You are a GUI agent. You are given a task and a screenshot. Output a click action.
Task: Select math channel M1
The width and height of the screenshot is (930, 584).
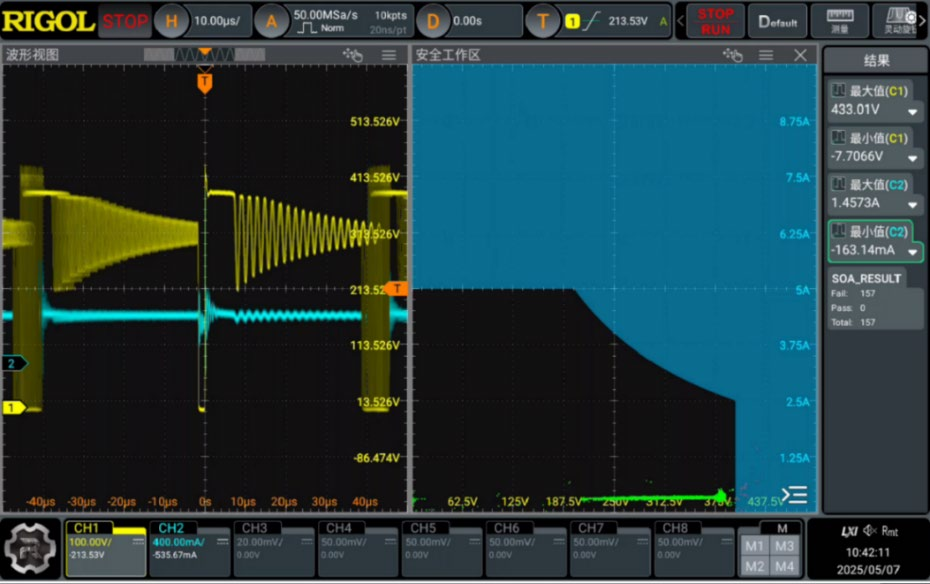coord(754,546)
